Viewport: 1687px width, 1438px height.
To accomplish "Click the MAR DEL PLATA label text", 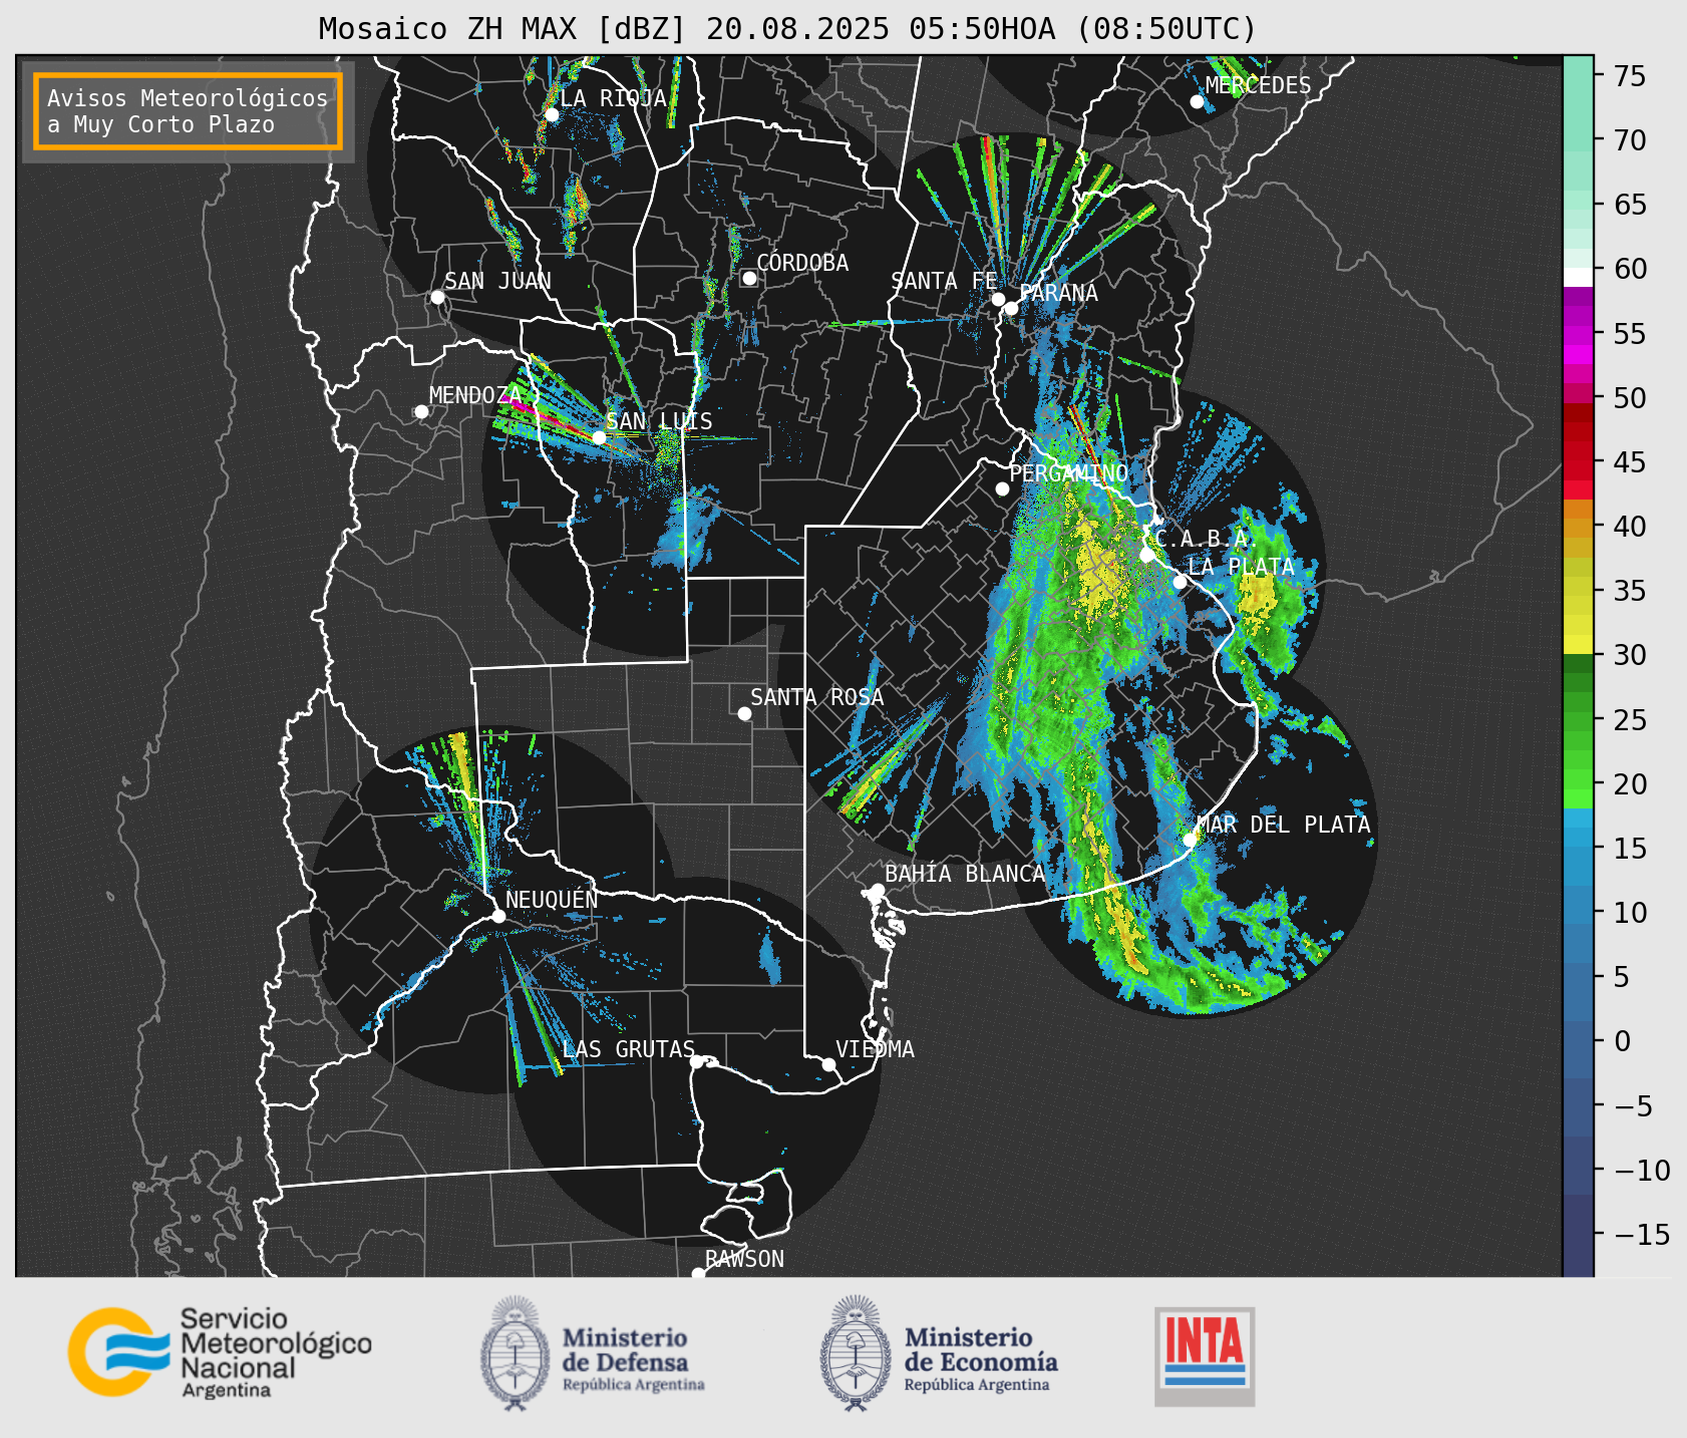I will coord(1283,825).
